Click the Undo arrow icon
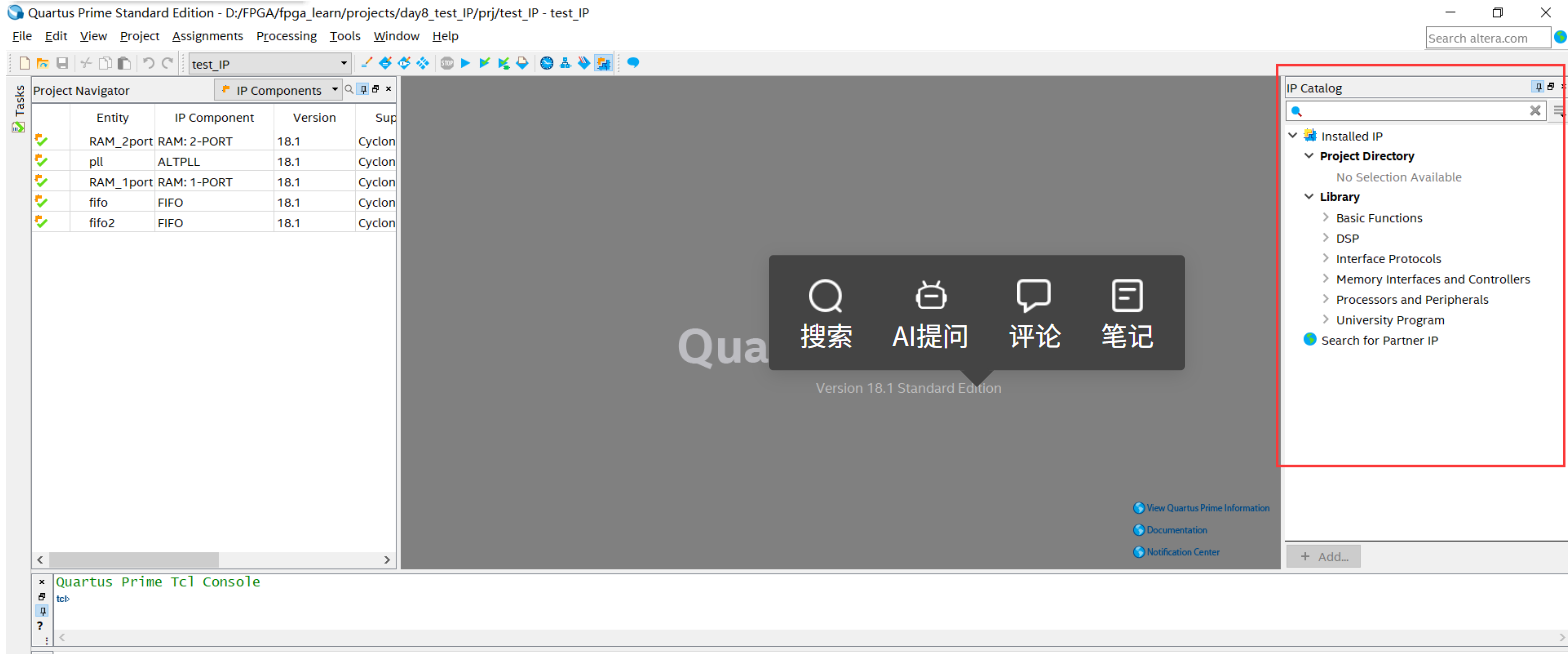 click(148, 63)
